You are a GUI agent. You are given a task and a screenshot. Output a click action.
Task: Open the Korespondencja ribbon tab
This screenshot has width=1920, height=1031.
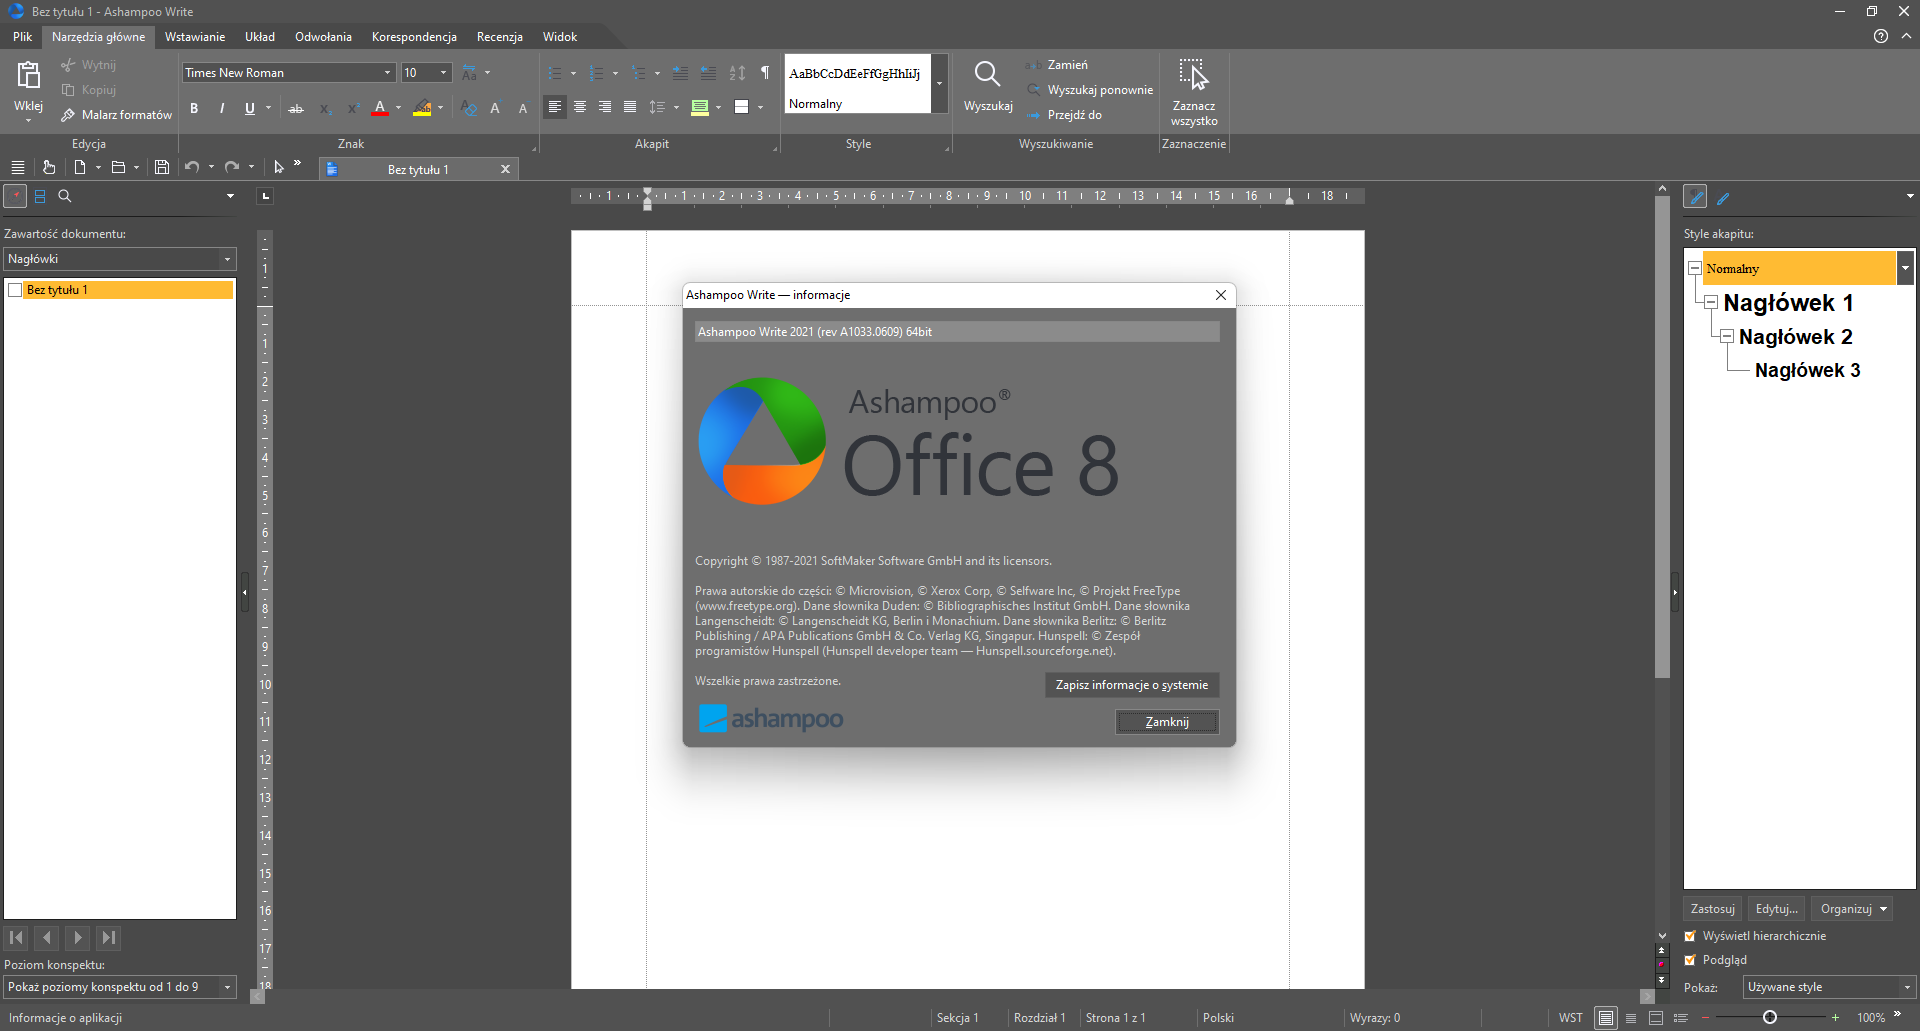pos(414,37)
